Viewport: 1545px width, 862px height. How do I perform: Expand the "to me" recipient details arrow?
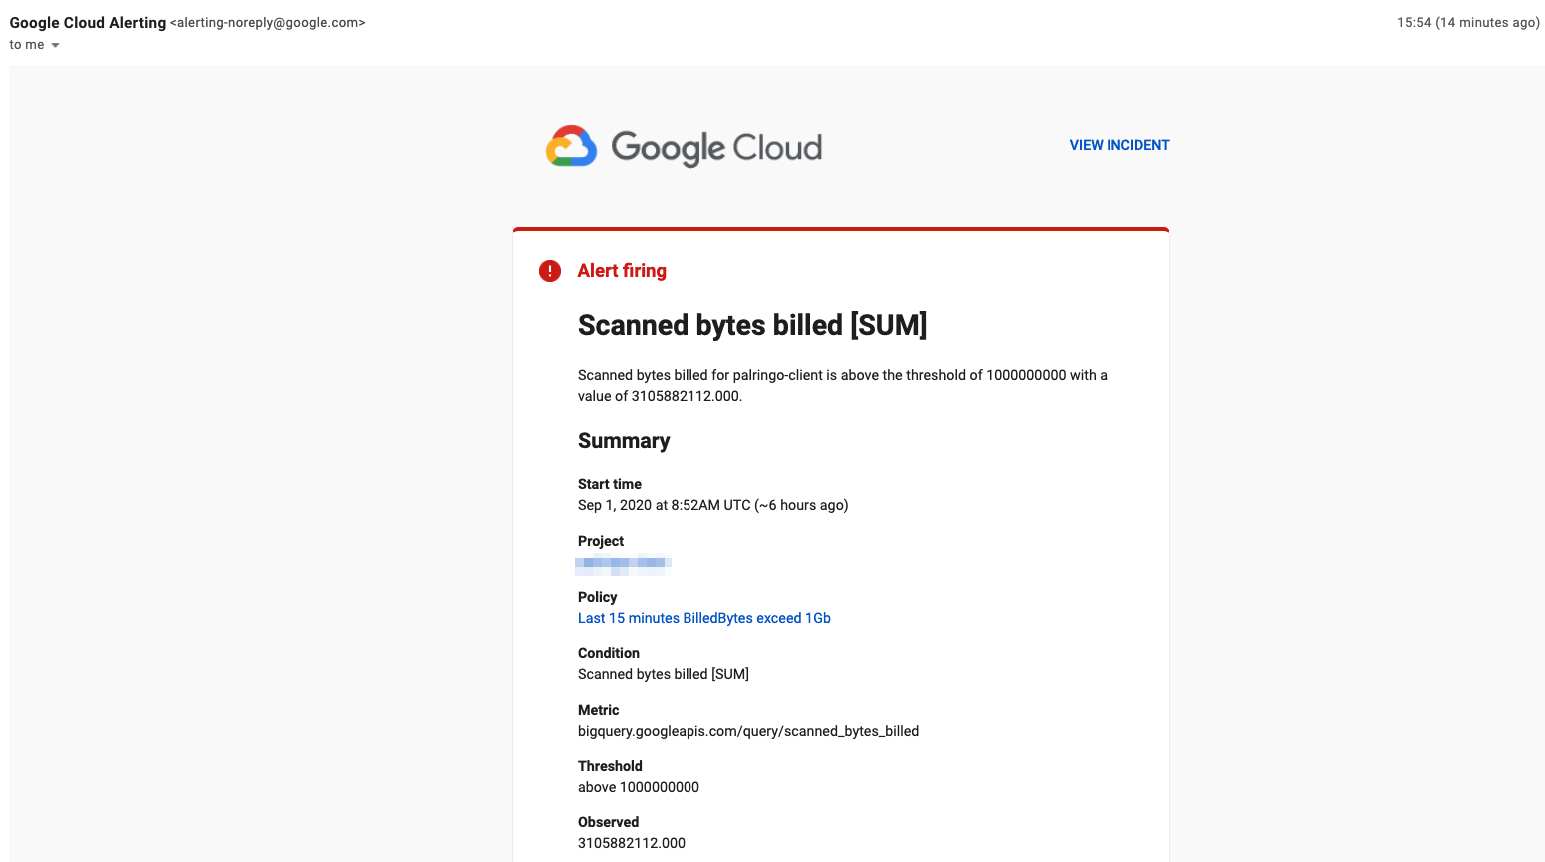55,46
